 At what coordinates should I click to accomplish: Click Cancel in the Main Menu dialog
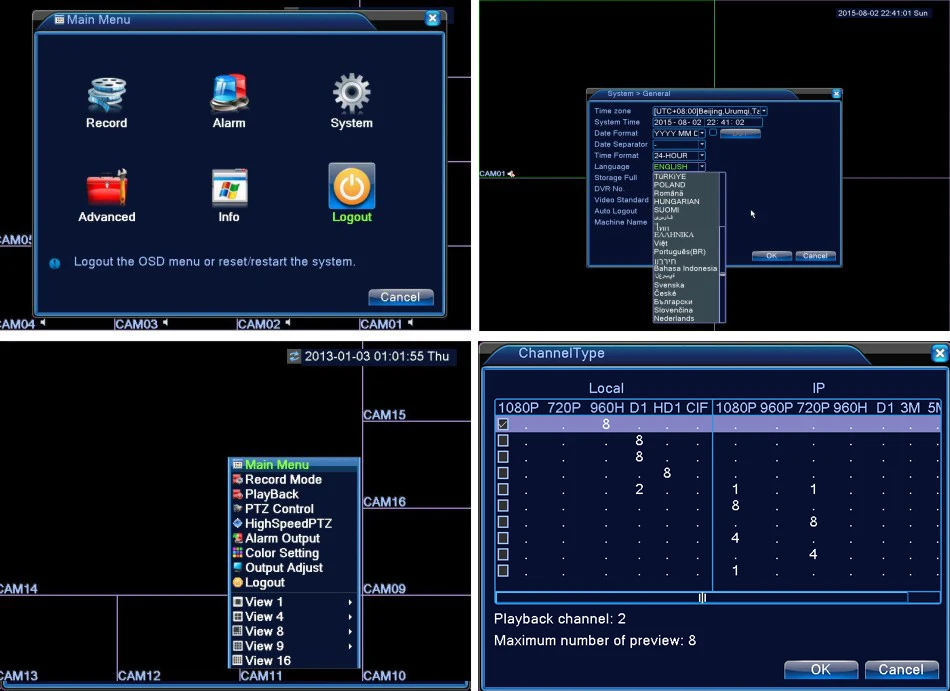[x=400, y=297]
